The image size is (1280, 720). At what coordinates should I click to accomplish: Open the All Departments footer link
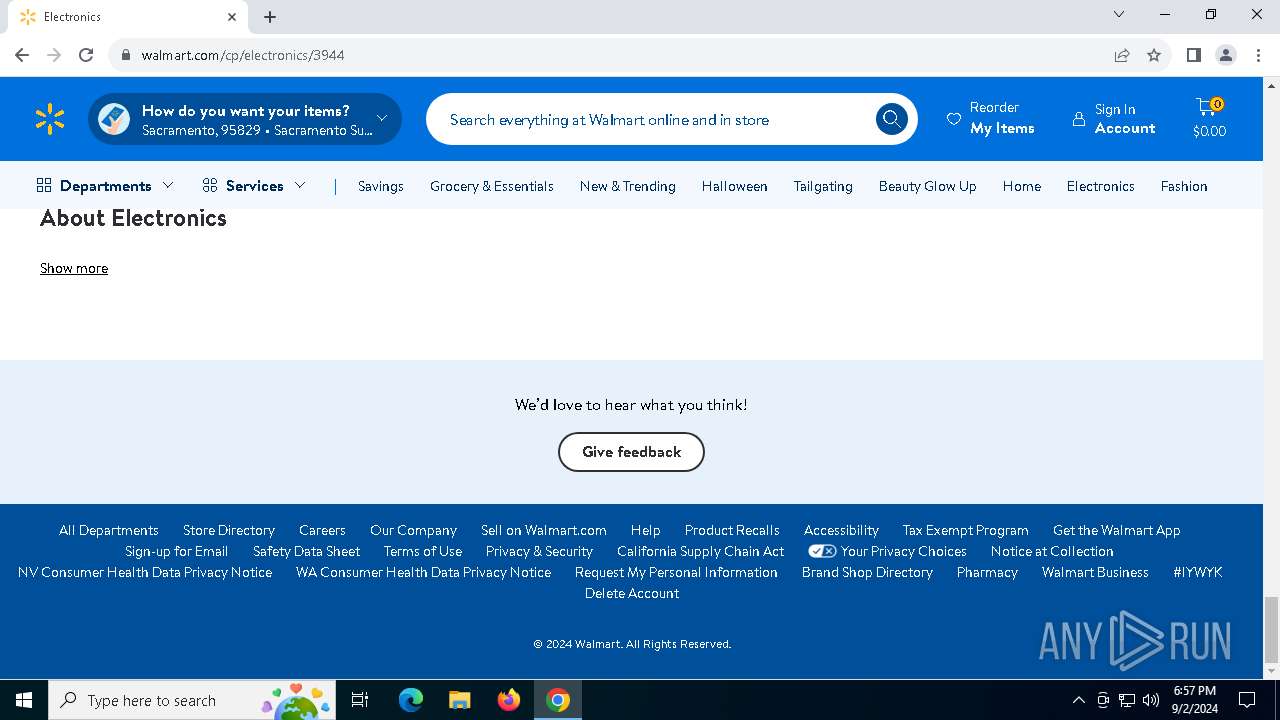(109, 530)
